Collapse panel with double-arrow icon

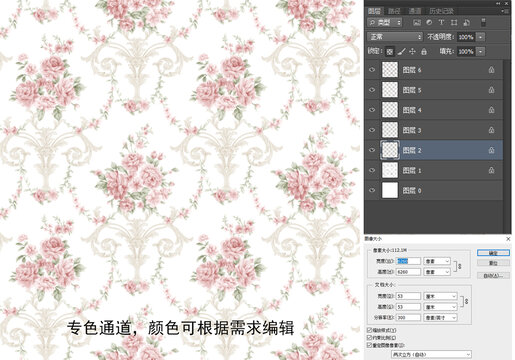[x=498, y=3]
